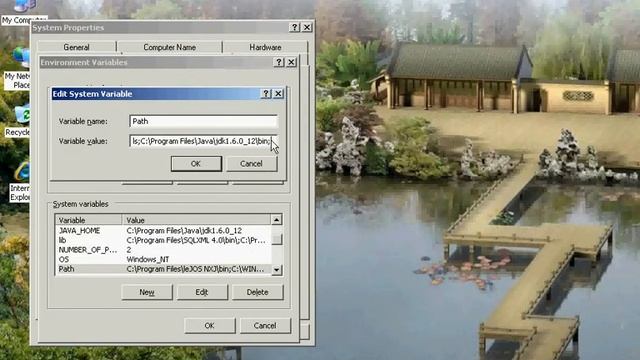Click system variables list scroll up arrow
The image size is (640, 360).
click(277, 220)
